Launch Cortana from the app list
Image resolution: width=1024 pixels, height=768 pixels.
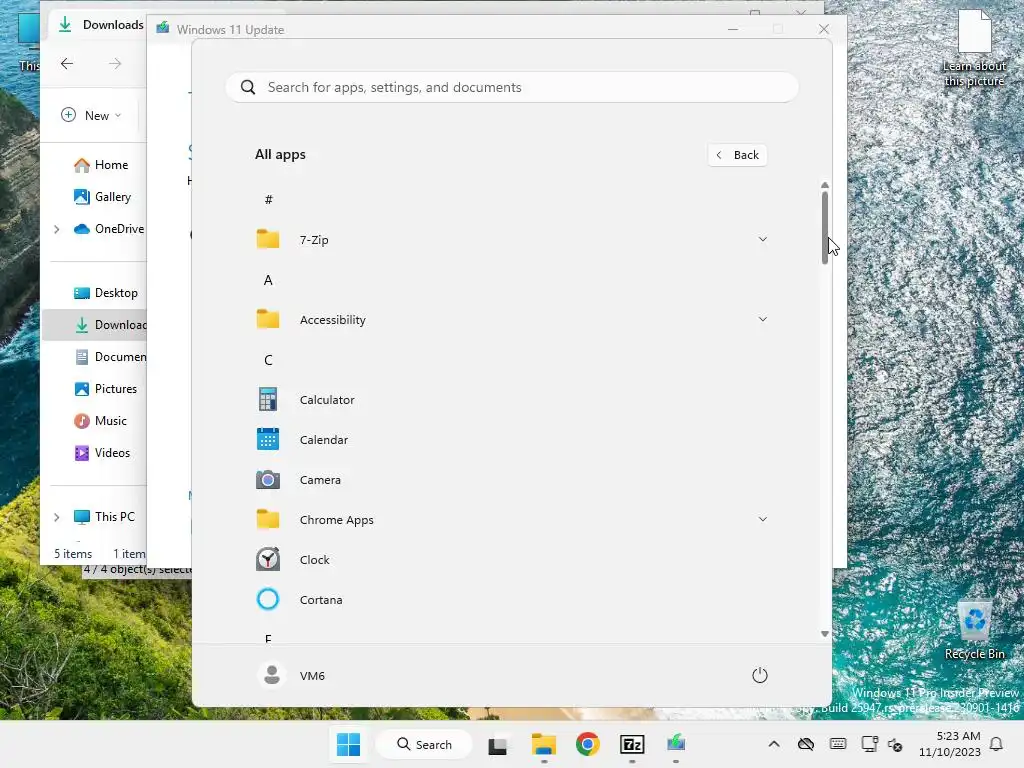(x=511, y=600)
